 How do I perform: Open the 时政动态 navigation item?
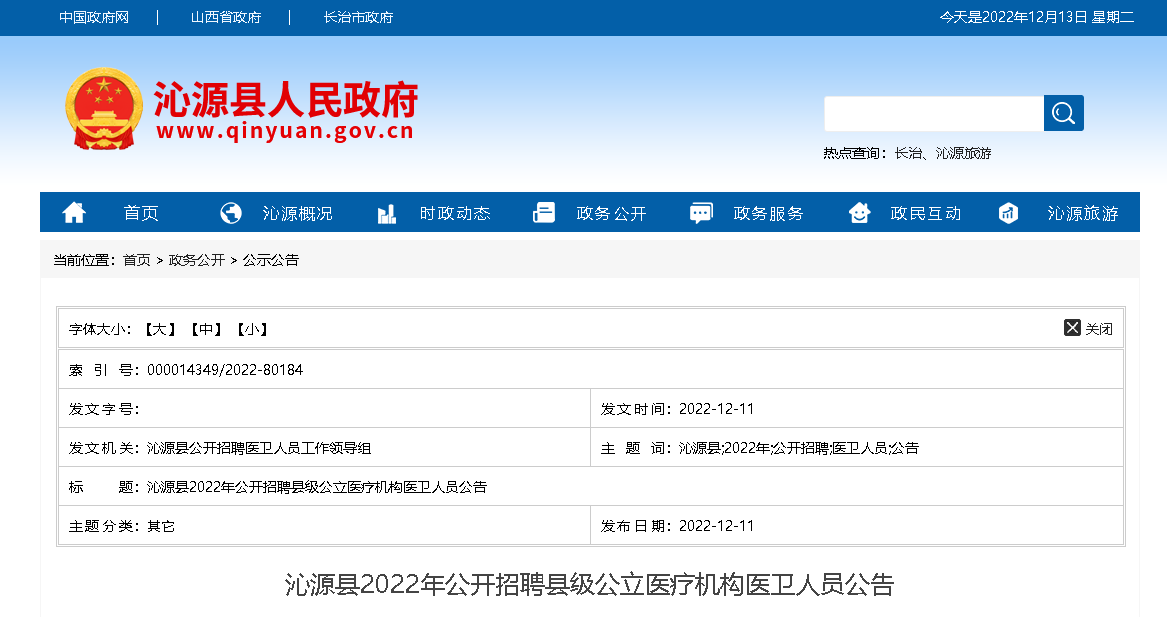(455, 214)
